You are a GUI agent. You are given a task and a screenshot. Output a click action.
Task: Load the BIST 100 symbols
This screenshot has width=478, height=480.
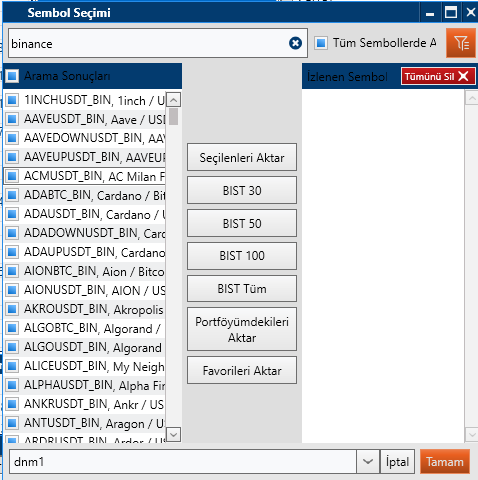tap(242, 256)
